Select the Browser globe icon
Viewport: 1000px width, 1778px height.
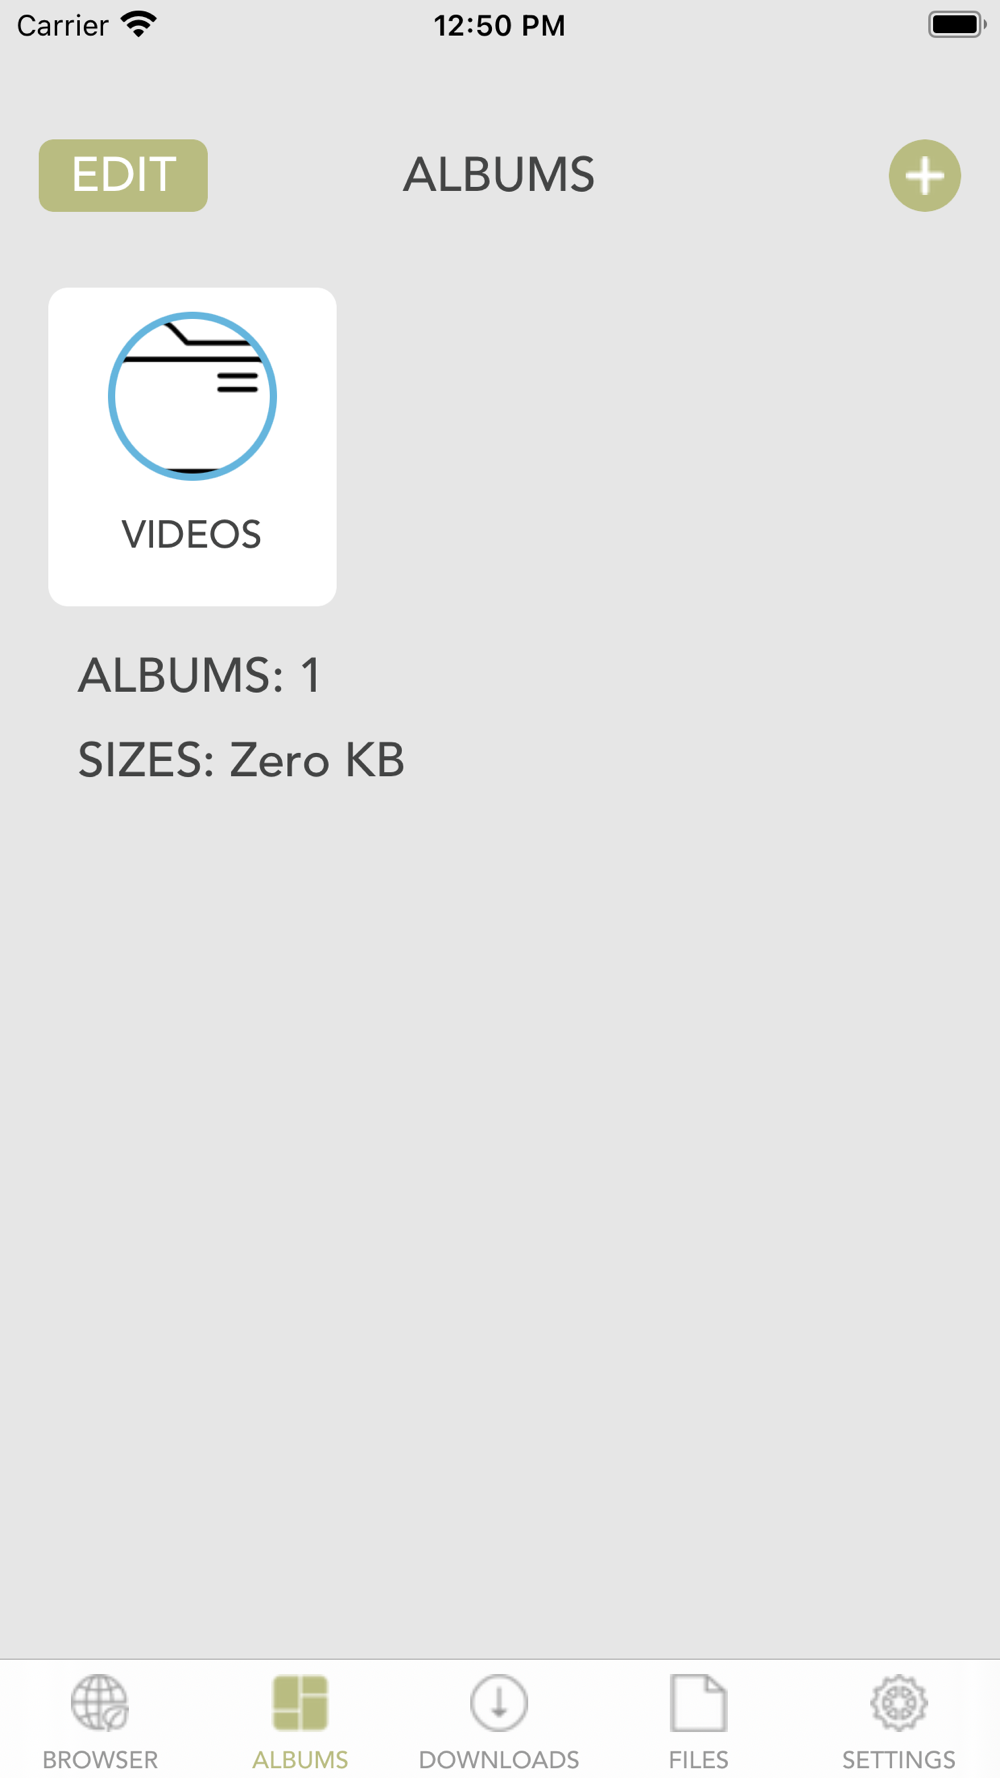(x=100, y=1702)
